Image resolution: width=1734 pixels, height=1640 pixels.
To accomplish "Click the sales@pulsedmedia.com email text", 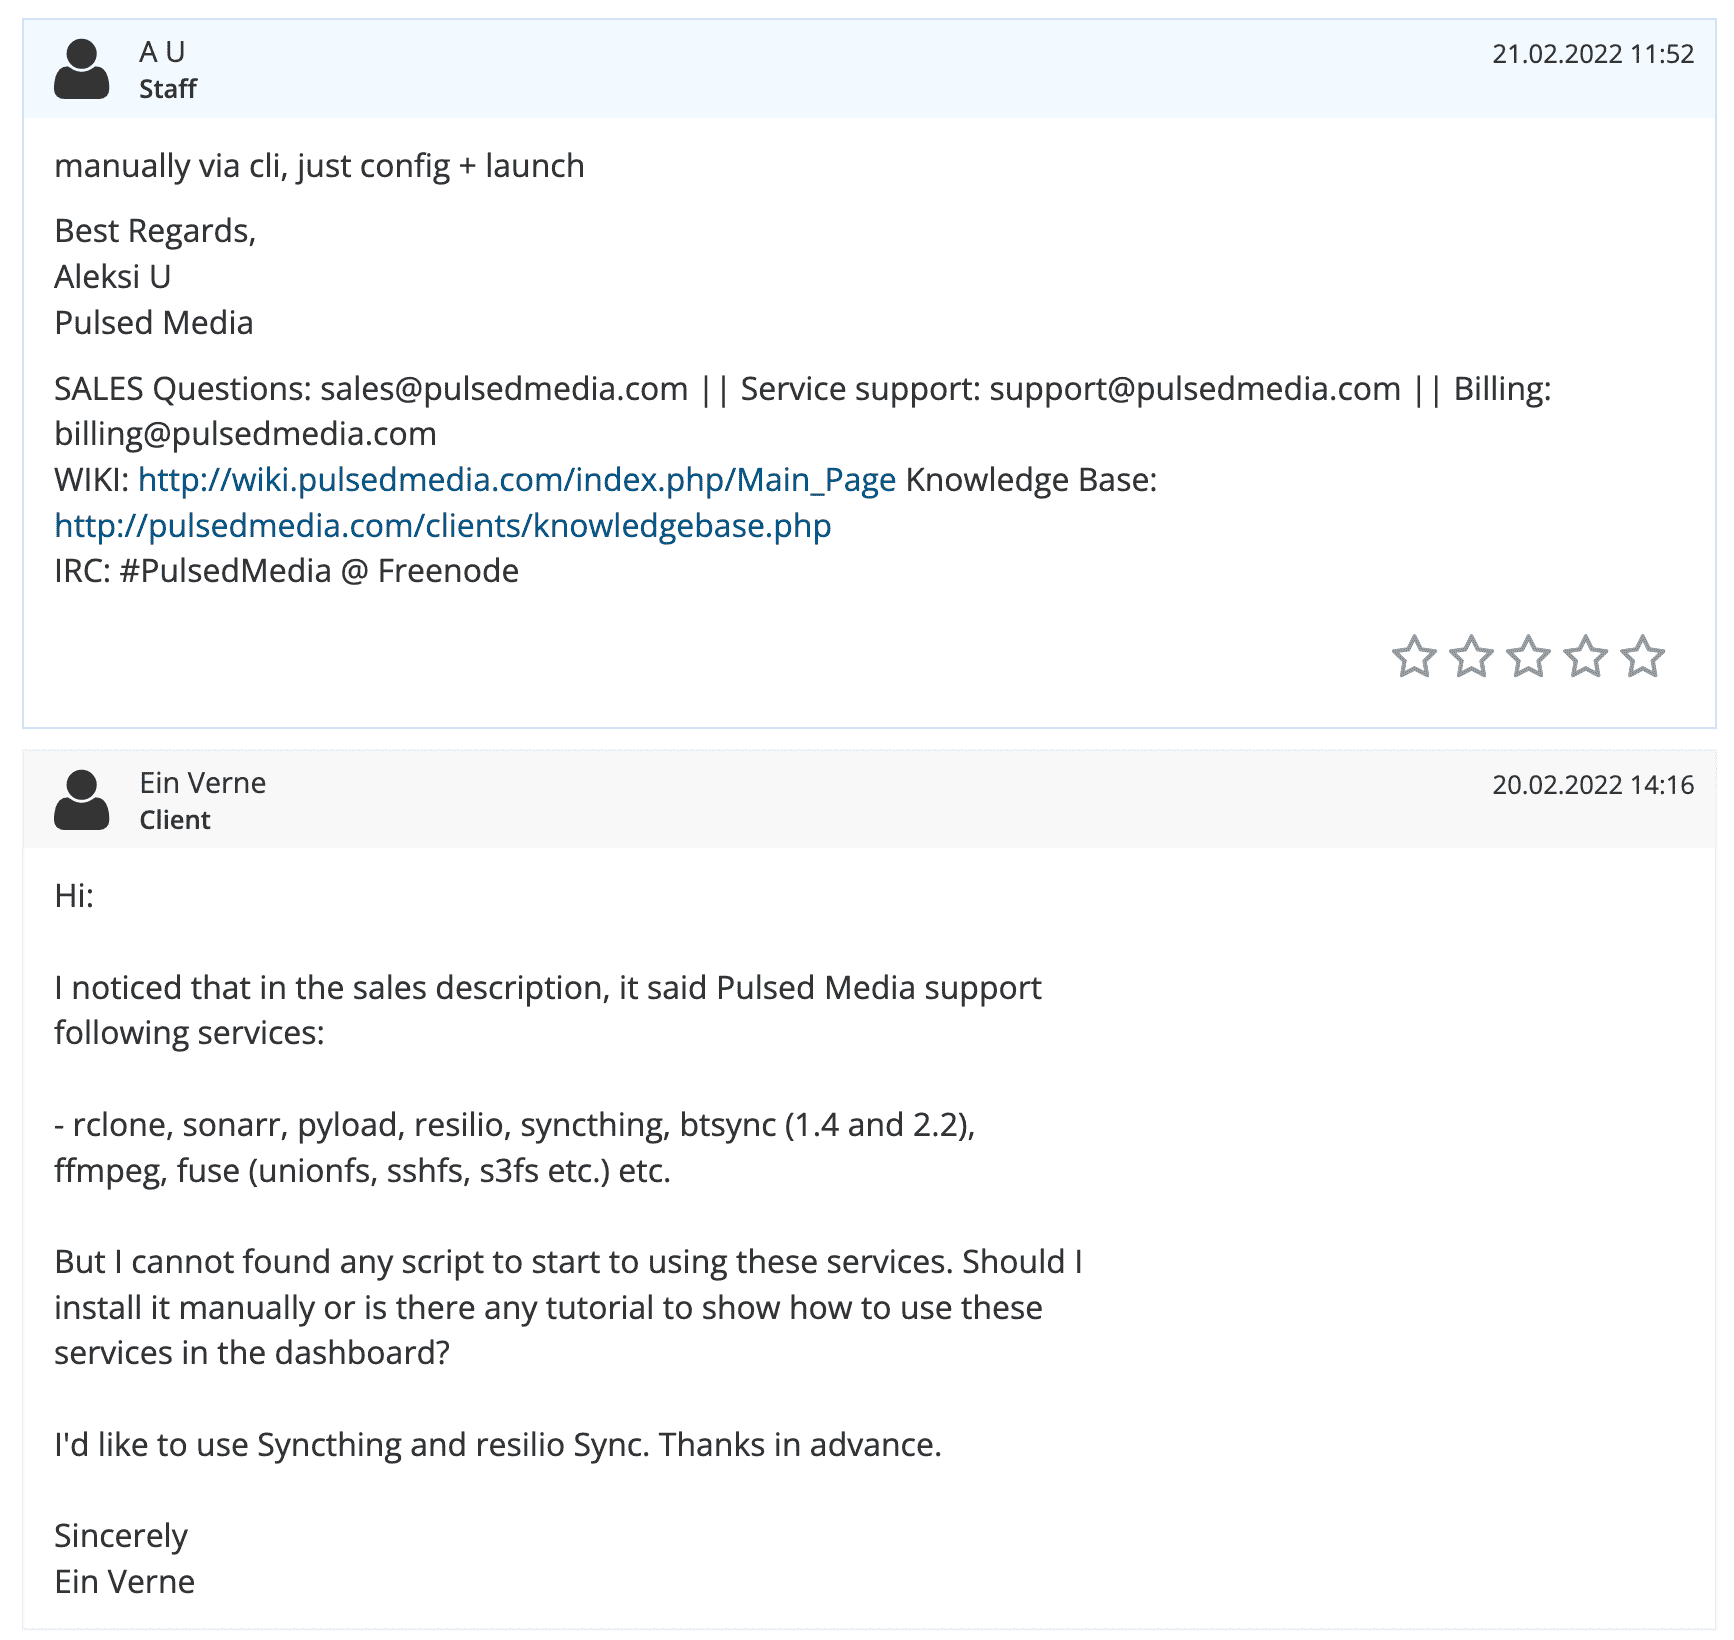I will (504, 389).
